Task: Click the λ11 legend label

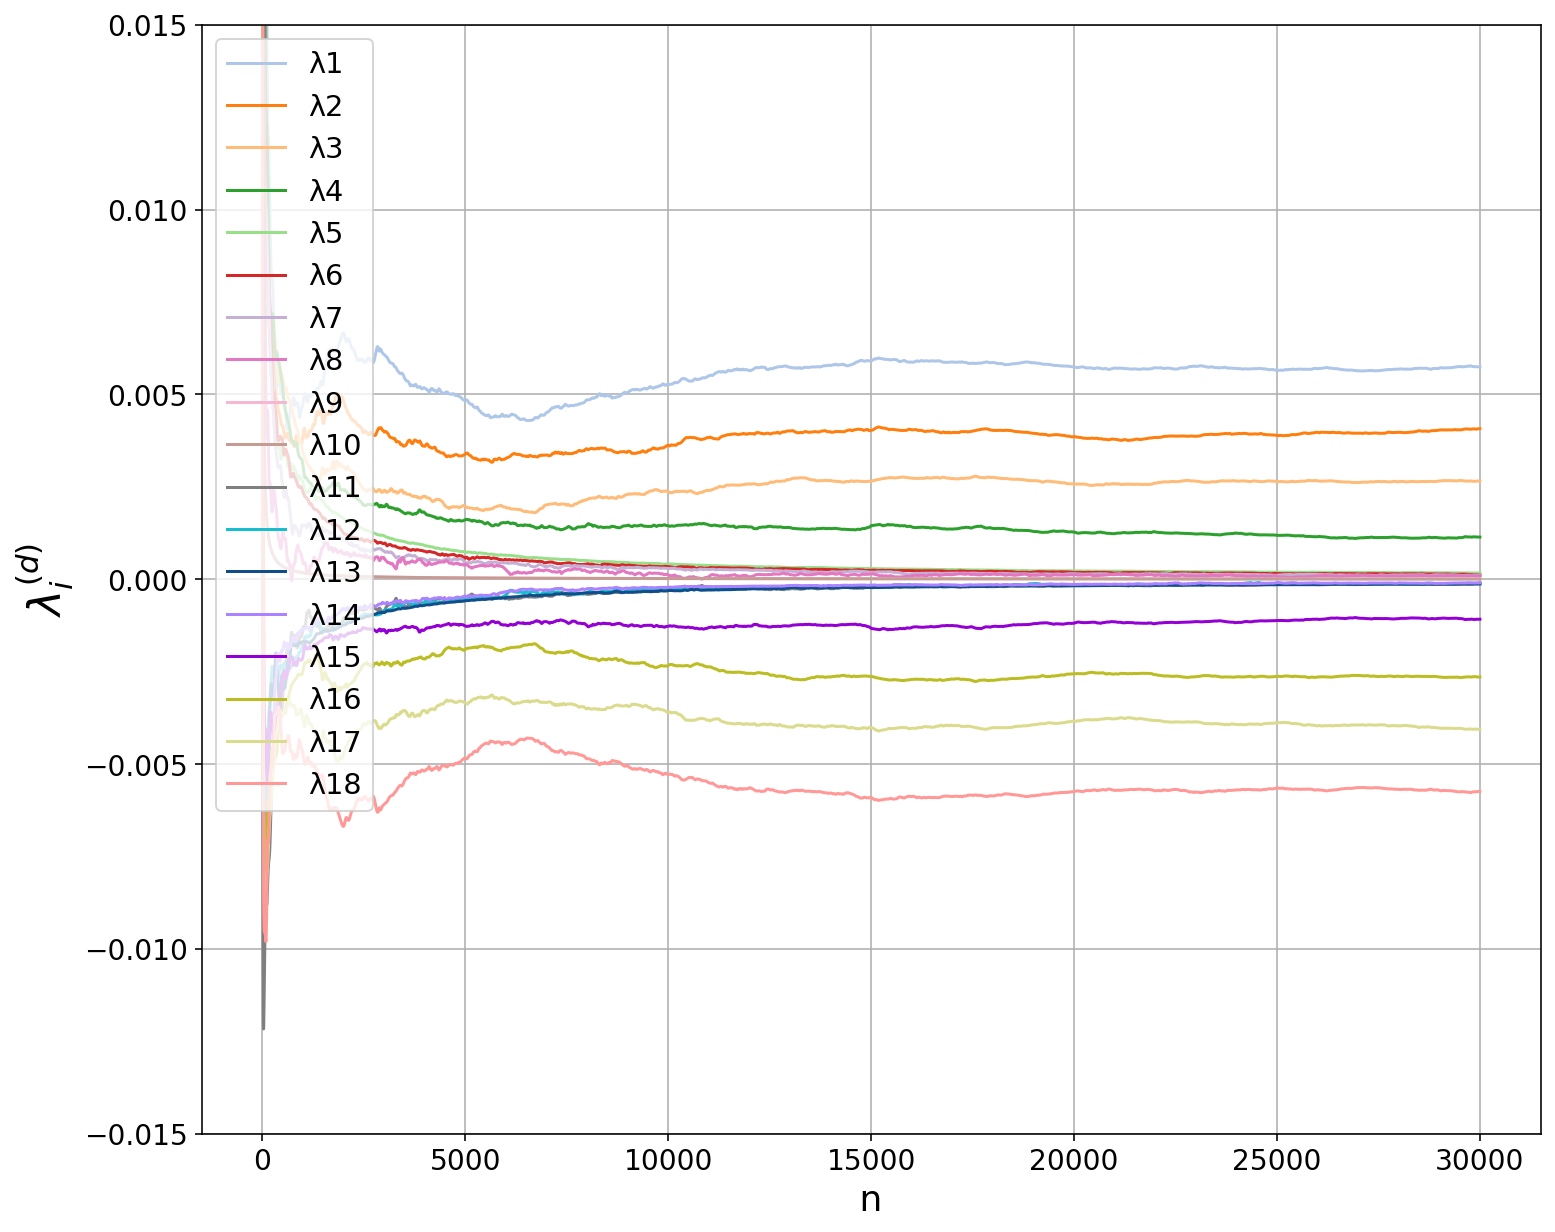Action: coord(335,487)
